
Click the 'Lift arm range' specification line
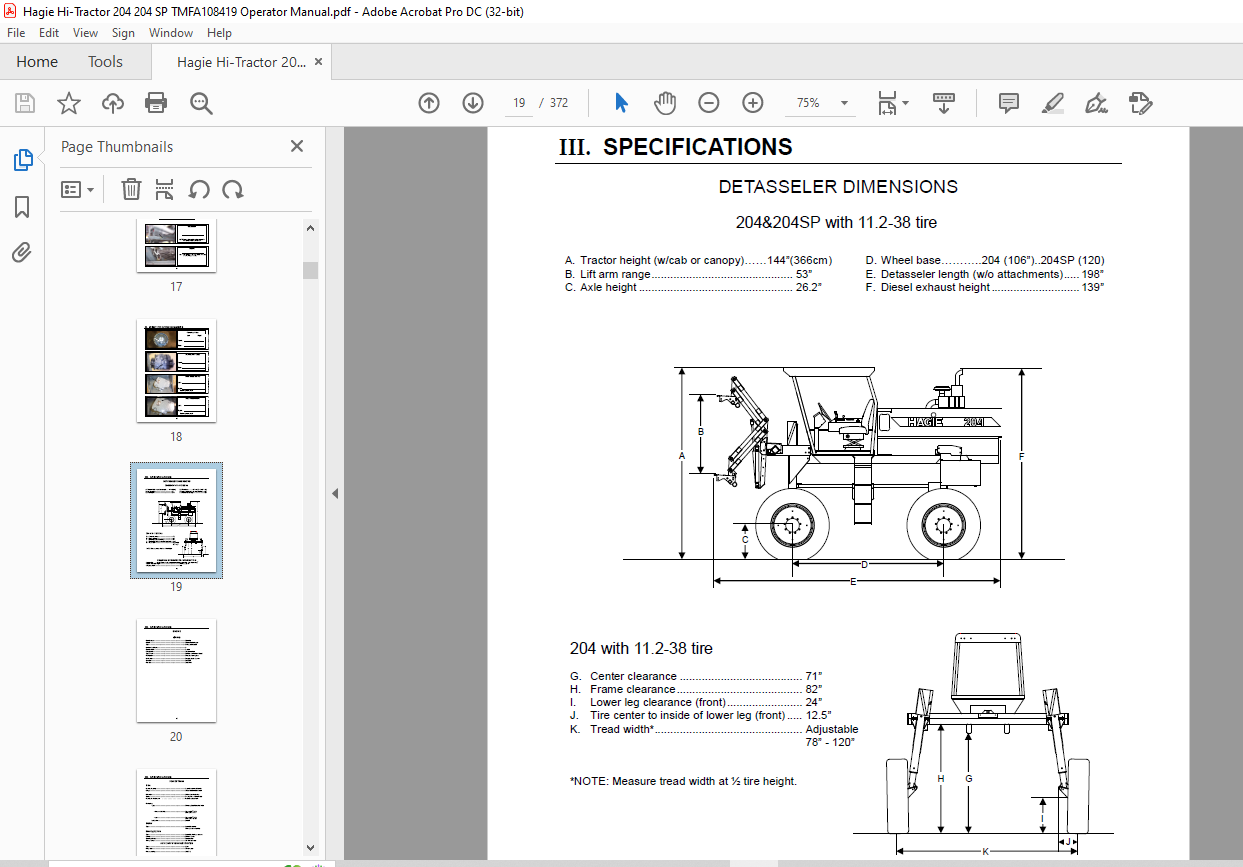693,274
